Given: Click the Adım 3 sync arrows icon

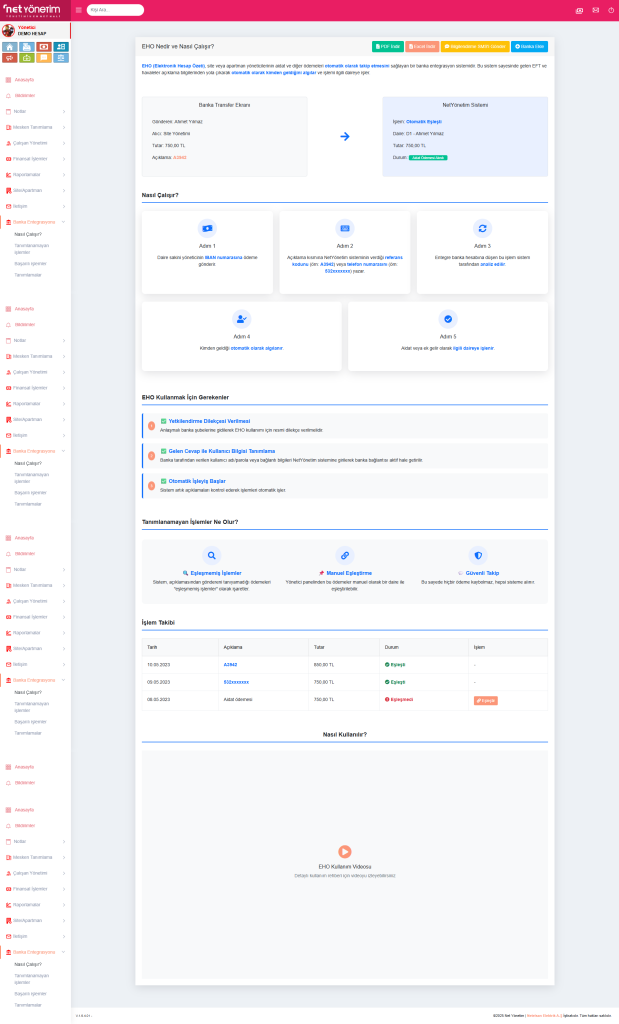Looking at the screenshot, I should click(x=482, y=227).
